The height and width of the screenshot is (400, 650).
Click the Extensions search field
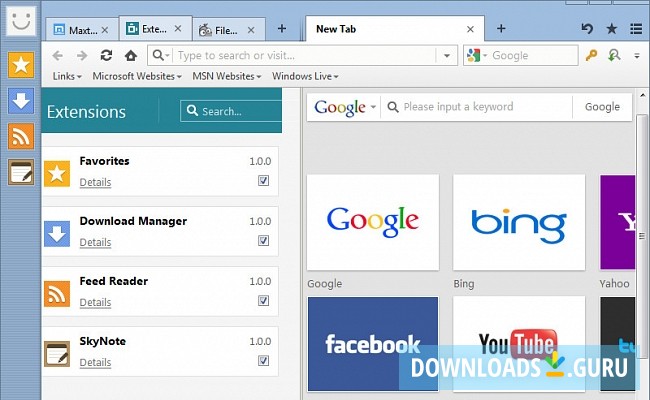tap(231, 111)
